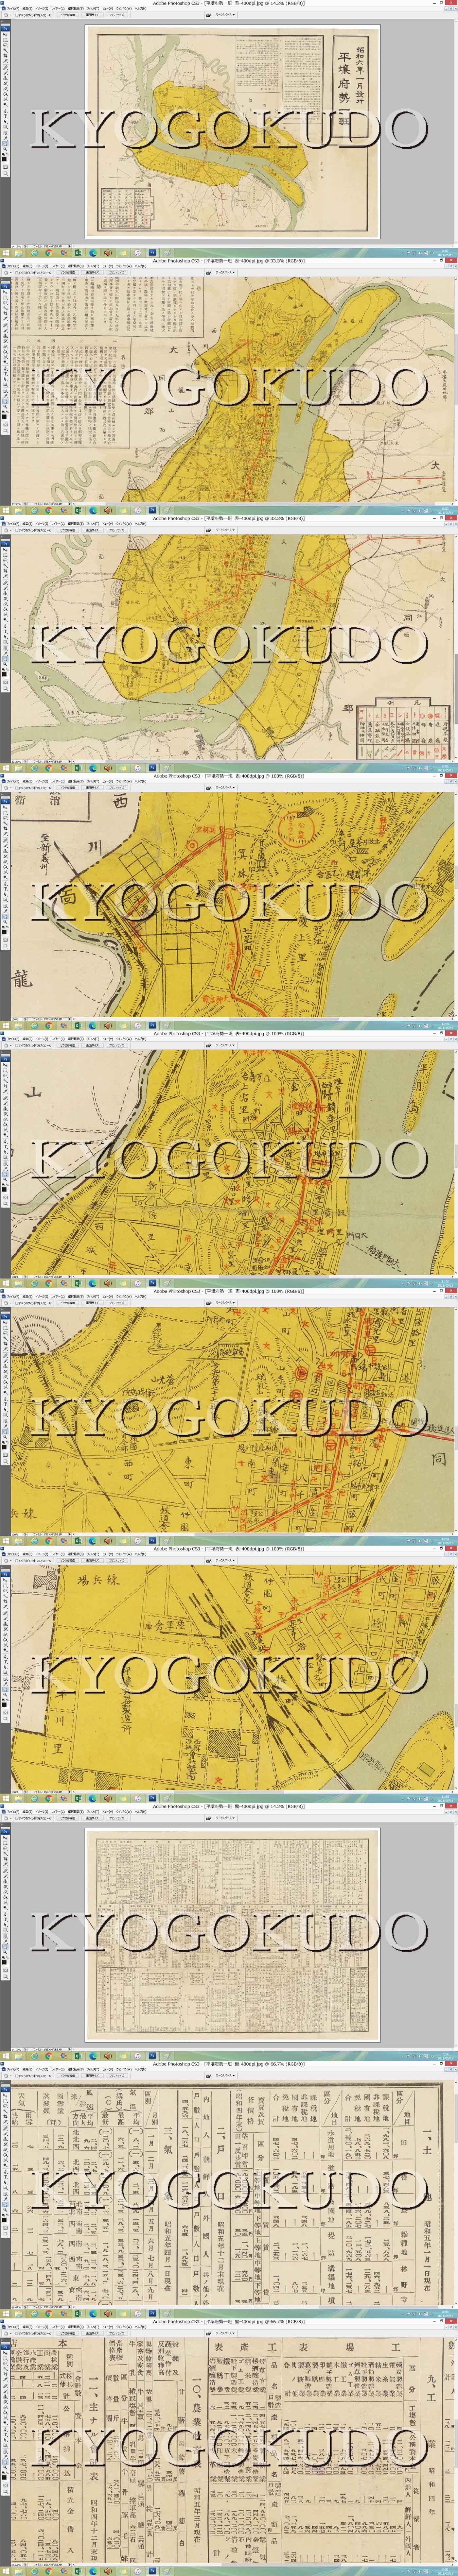
Task: Select the Pen tool in the full-map 14.2% window
Action: tap(5, 111)
